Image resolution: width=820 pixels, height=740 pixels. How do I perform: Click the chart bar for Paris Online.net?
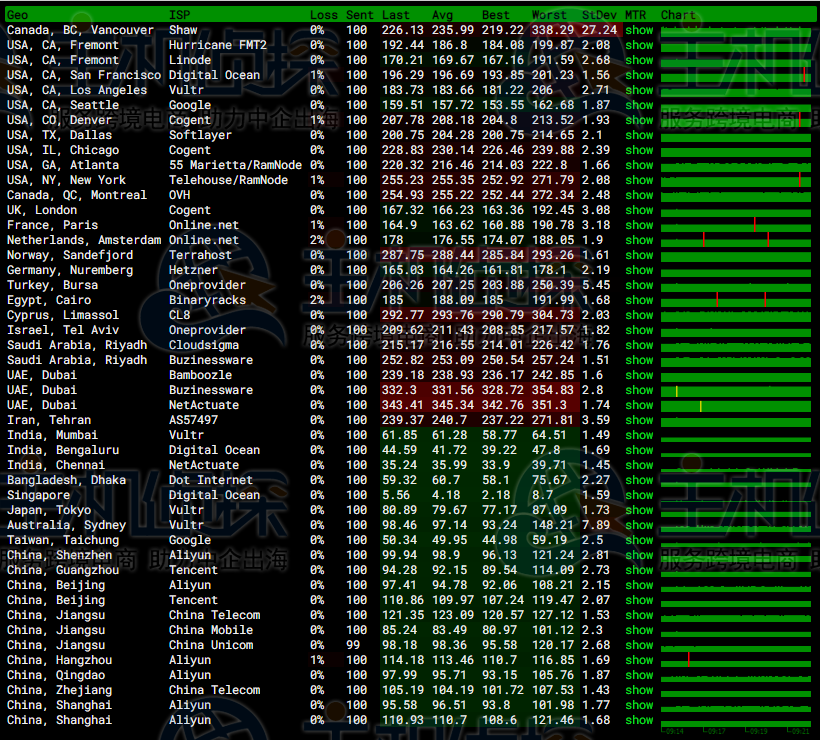(x=738, y=225)
